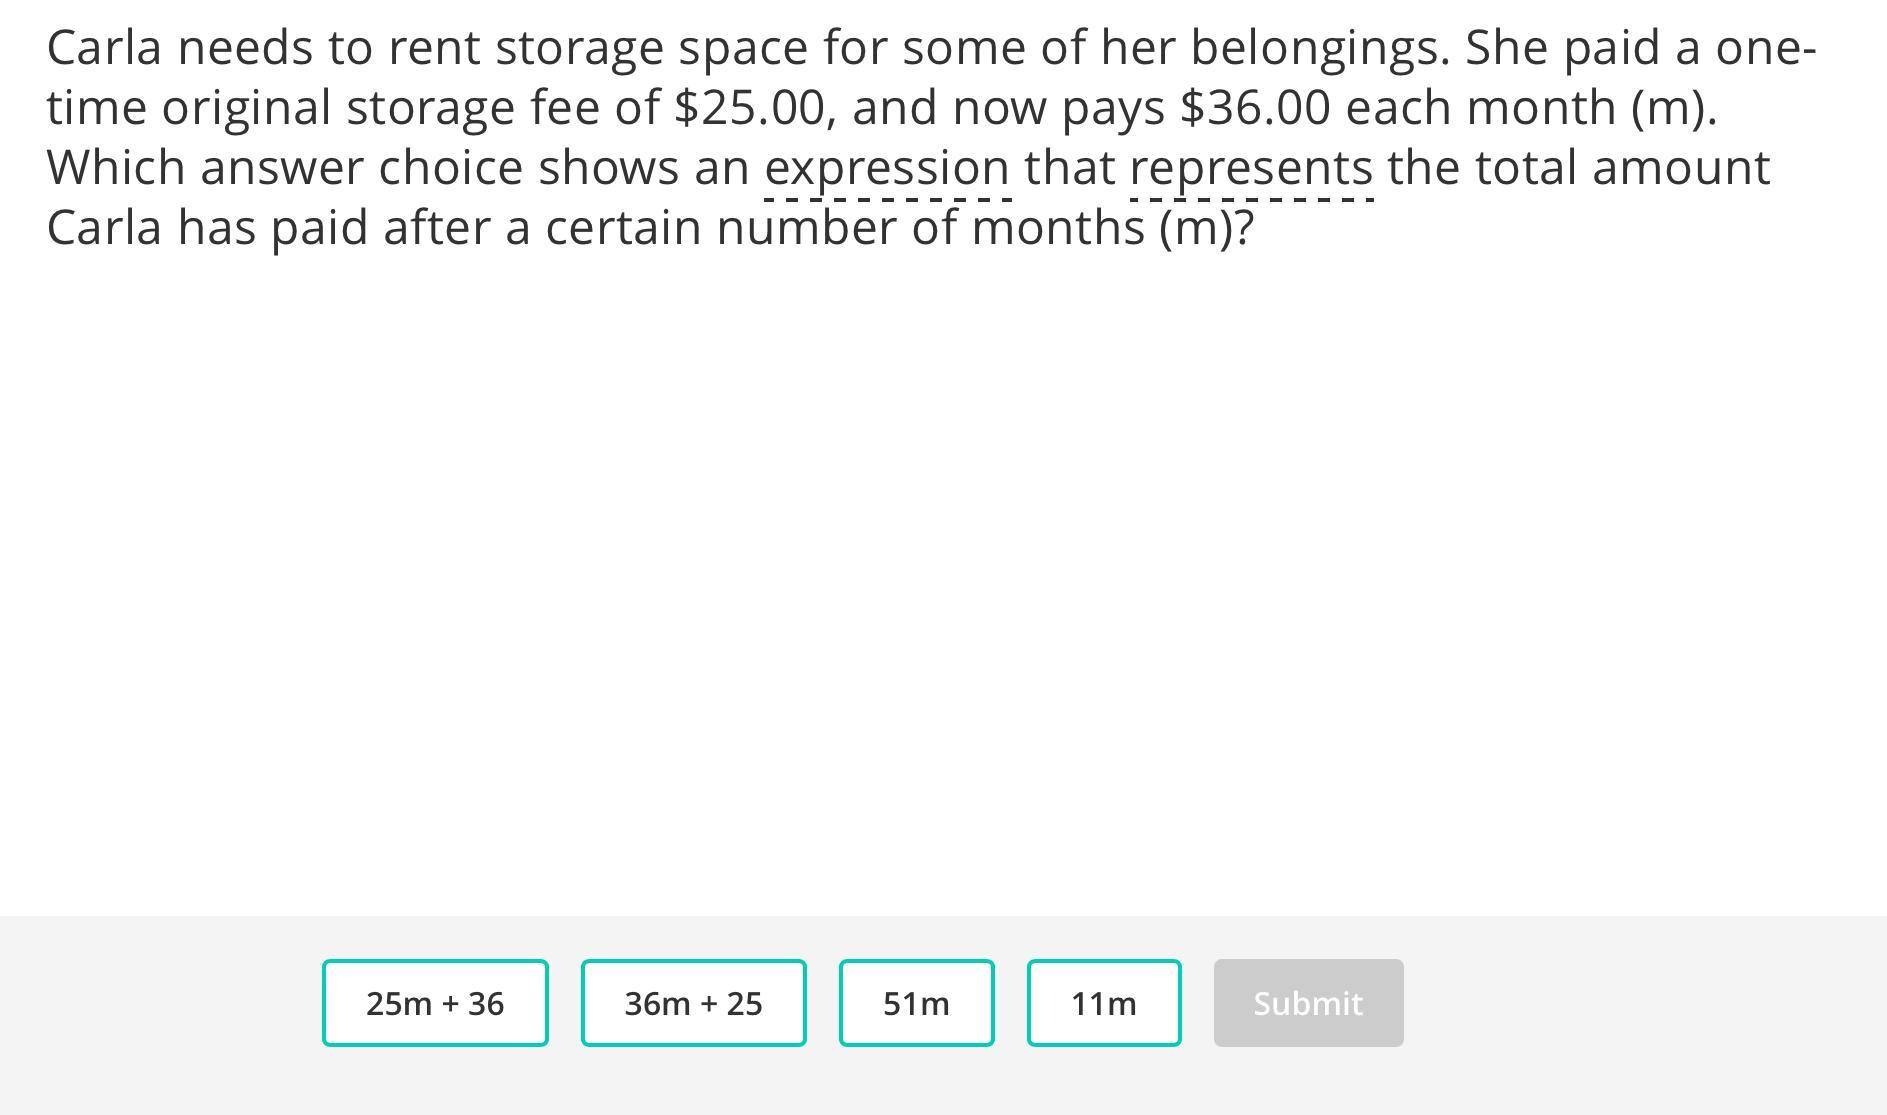Click the "$36.00" monthly amount text
The height and width of the screenshot is (1115, 1887).
tap(1255, 108)
